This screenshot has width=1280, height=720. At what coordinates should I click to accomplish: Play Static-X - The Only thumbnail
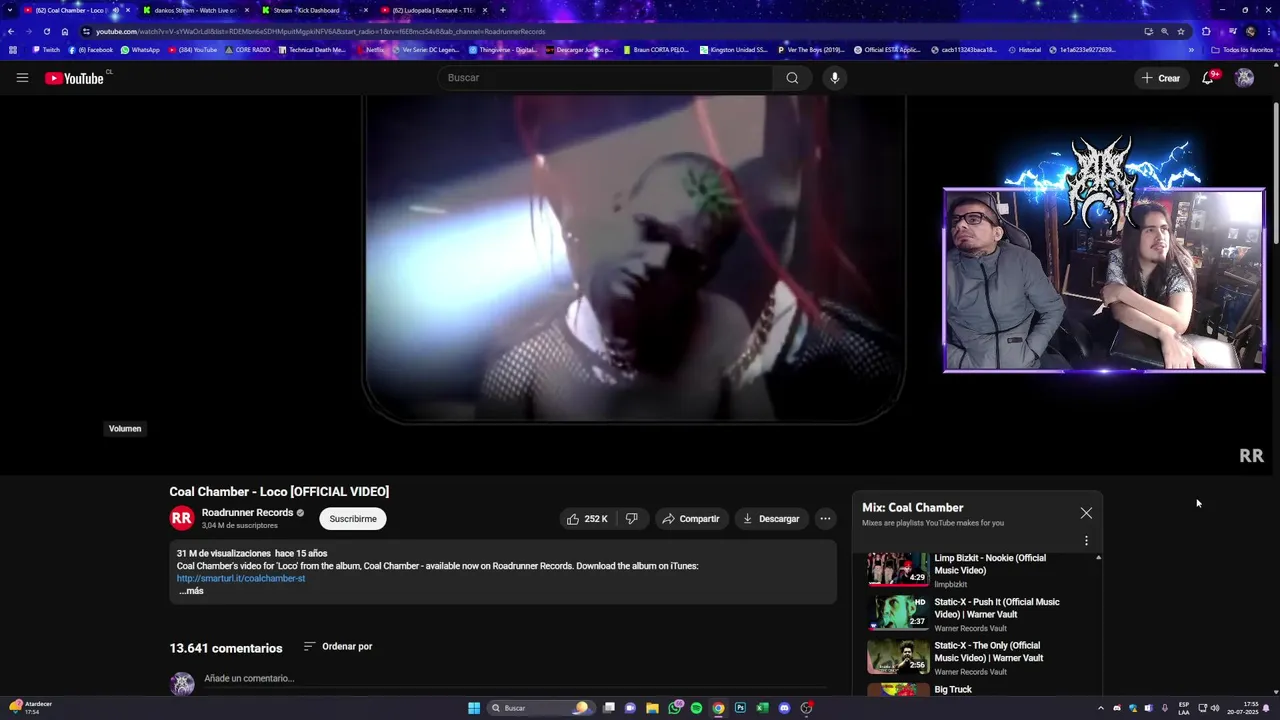click(898, 656)
